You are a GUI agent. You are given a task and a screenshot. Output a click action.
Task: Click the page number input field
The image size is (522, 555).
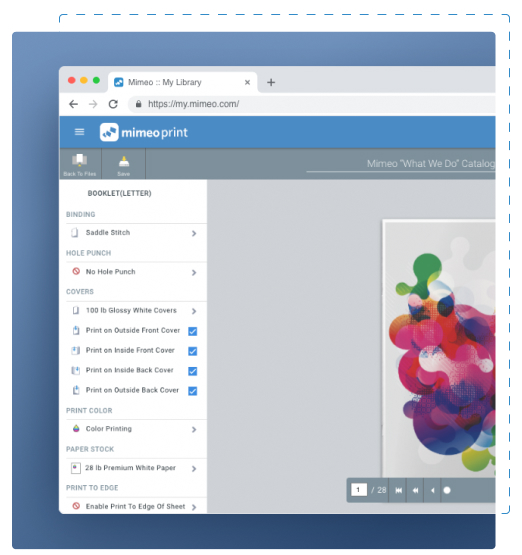click(358, 490)
